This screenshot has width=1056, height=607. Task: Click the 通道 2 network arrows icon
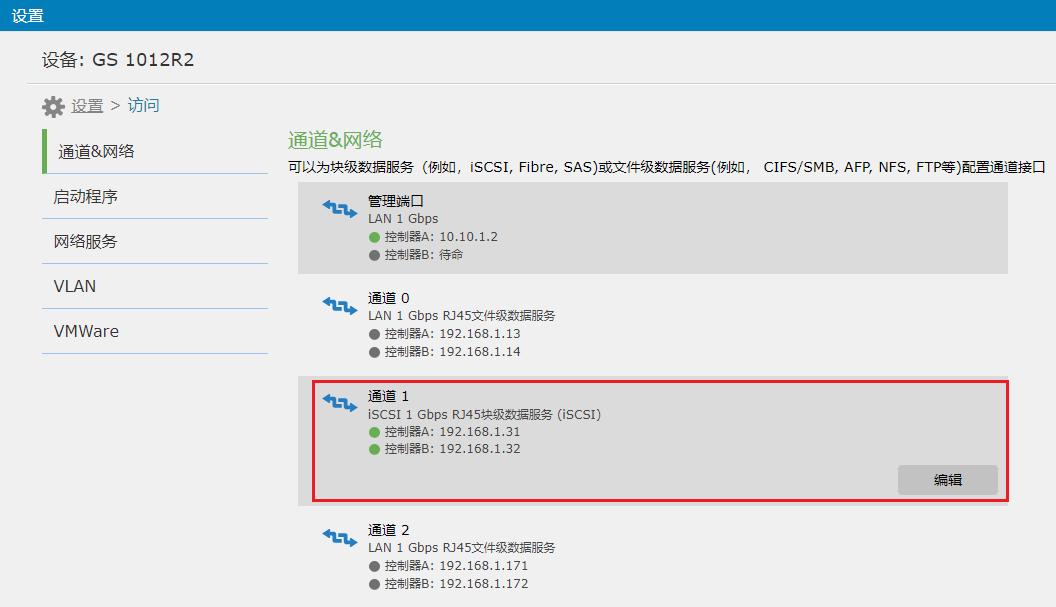click(339, 536)
